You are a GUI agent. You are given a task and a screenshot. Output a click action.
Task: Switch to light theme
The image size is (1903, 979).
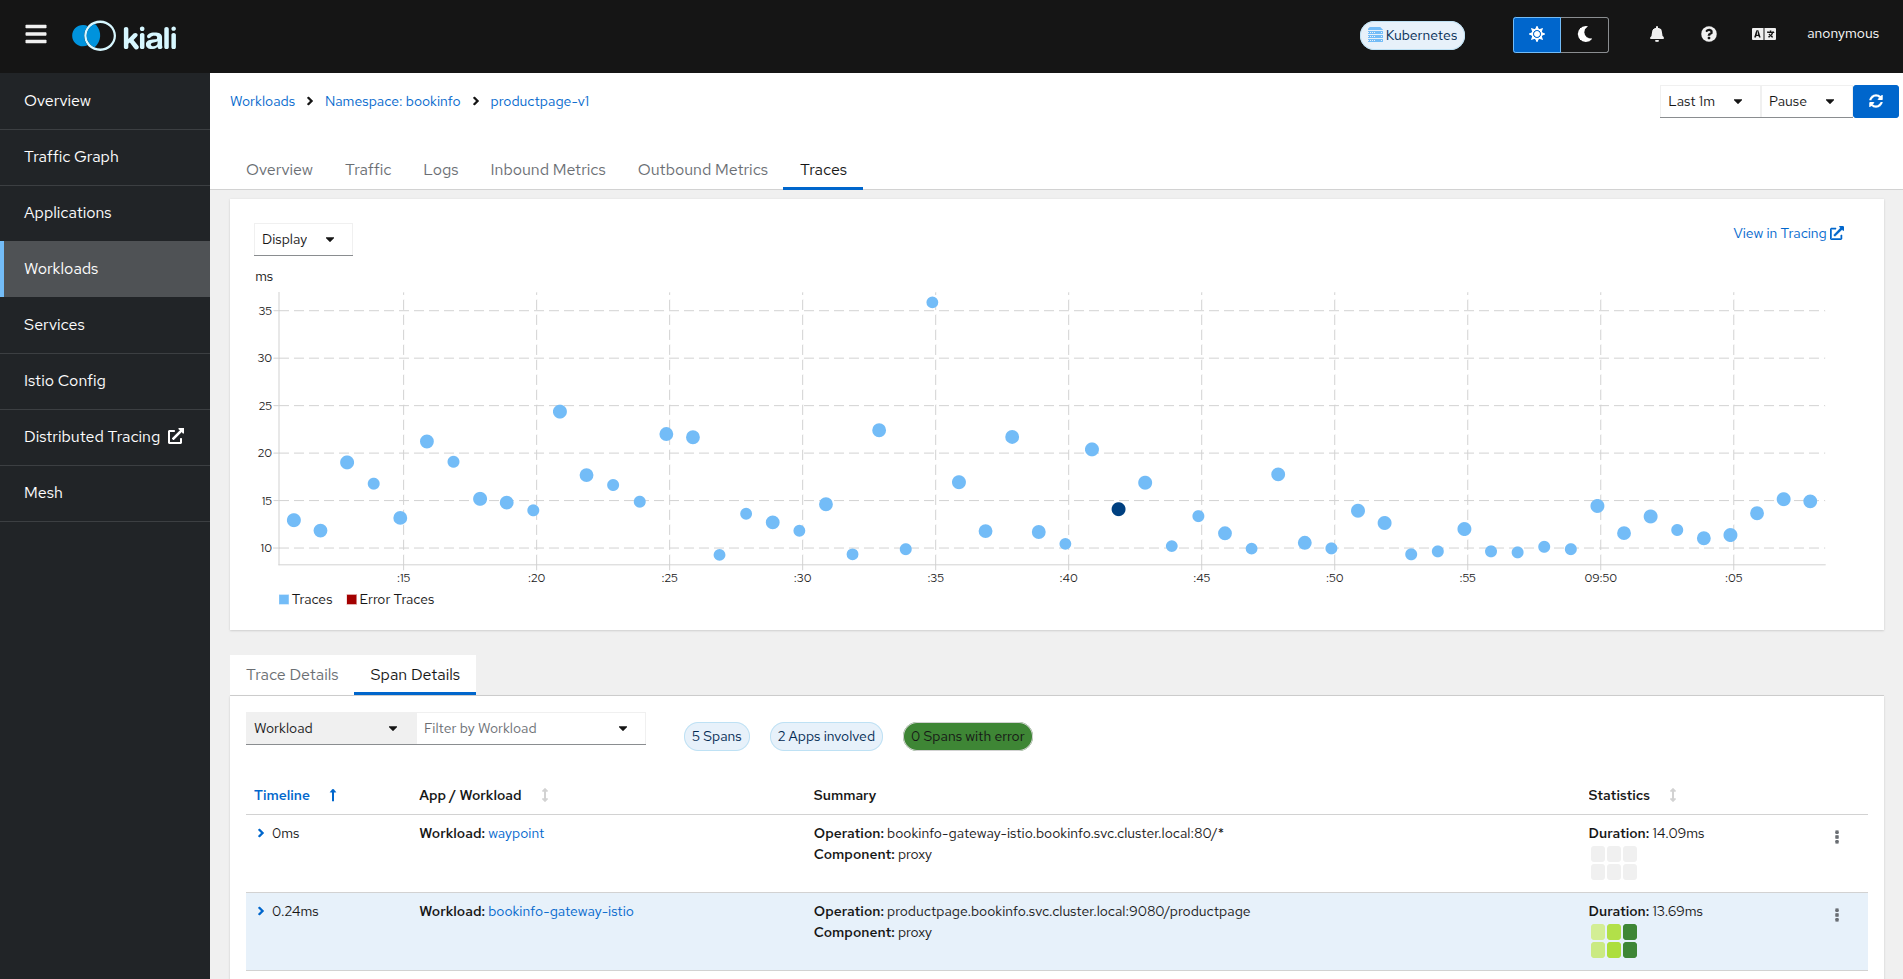click(x=1536, y=35)
